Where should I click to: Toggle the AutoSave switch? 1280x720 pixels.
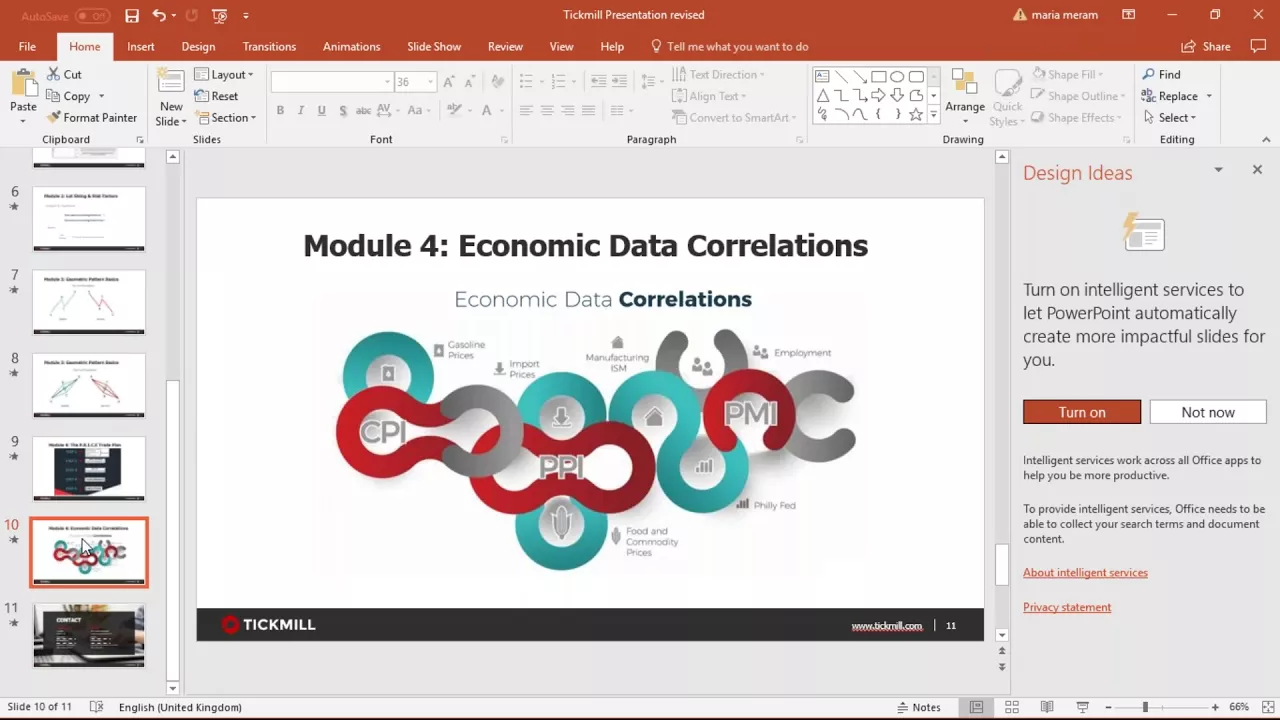(92, 16)
